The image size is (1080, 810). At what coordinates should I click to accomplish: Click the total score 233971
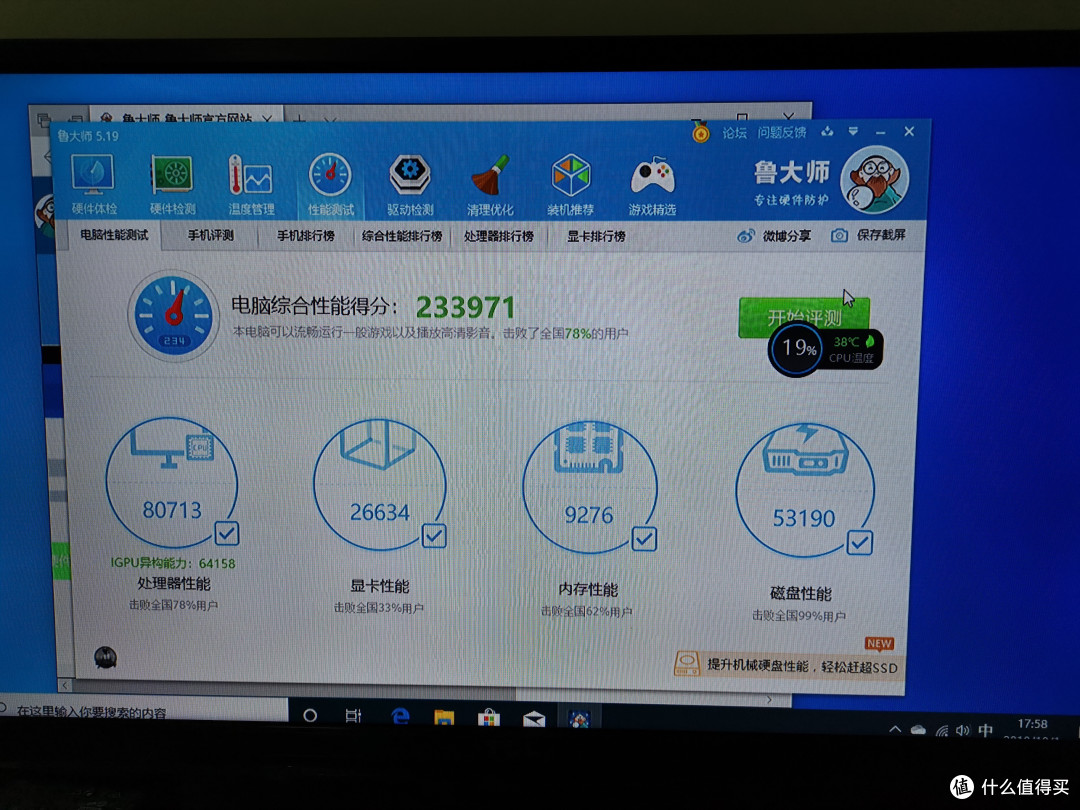pos(466,307)
